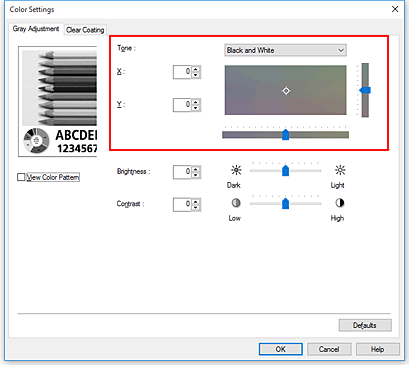Image resolution: width=409 pixels, height=365 pixels.
Task: Click the X value input field
Action: 182,72
